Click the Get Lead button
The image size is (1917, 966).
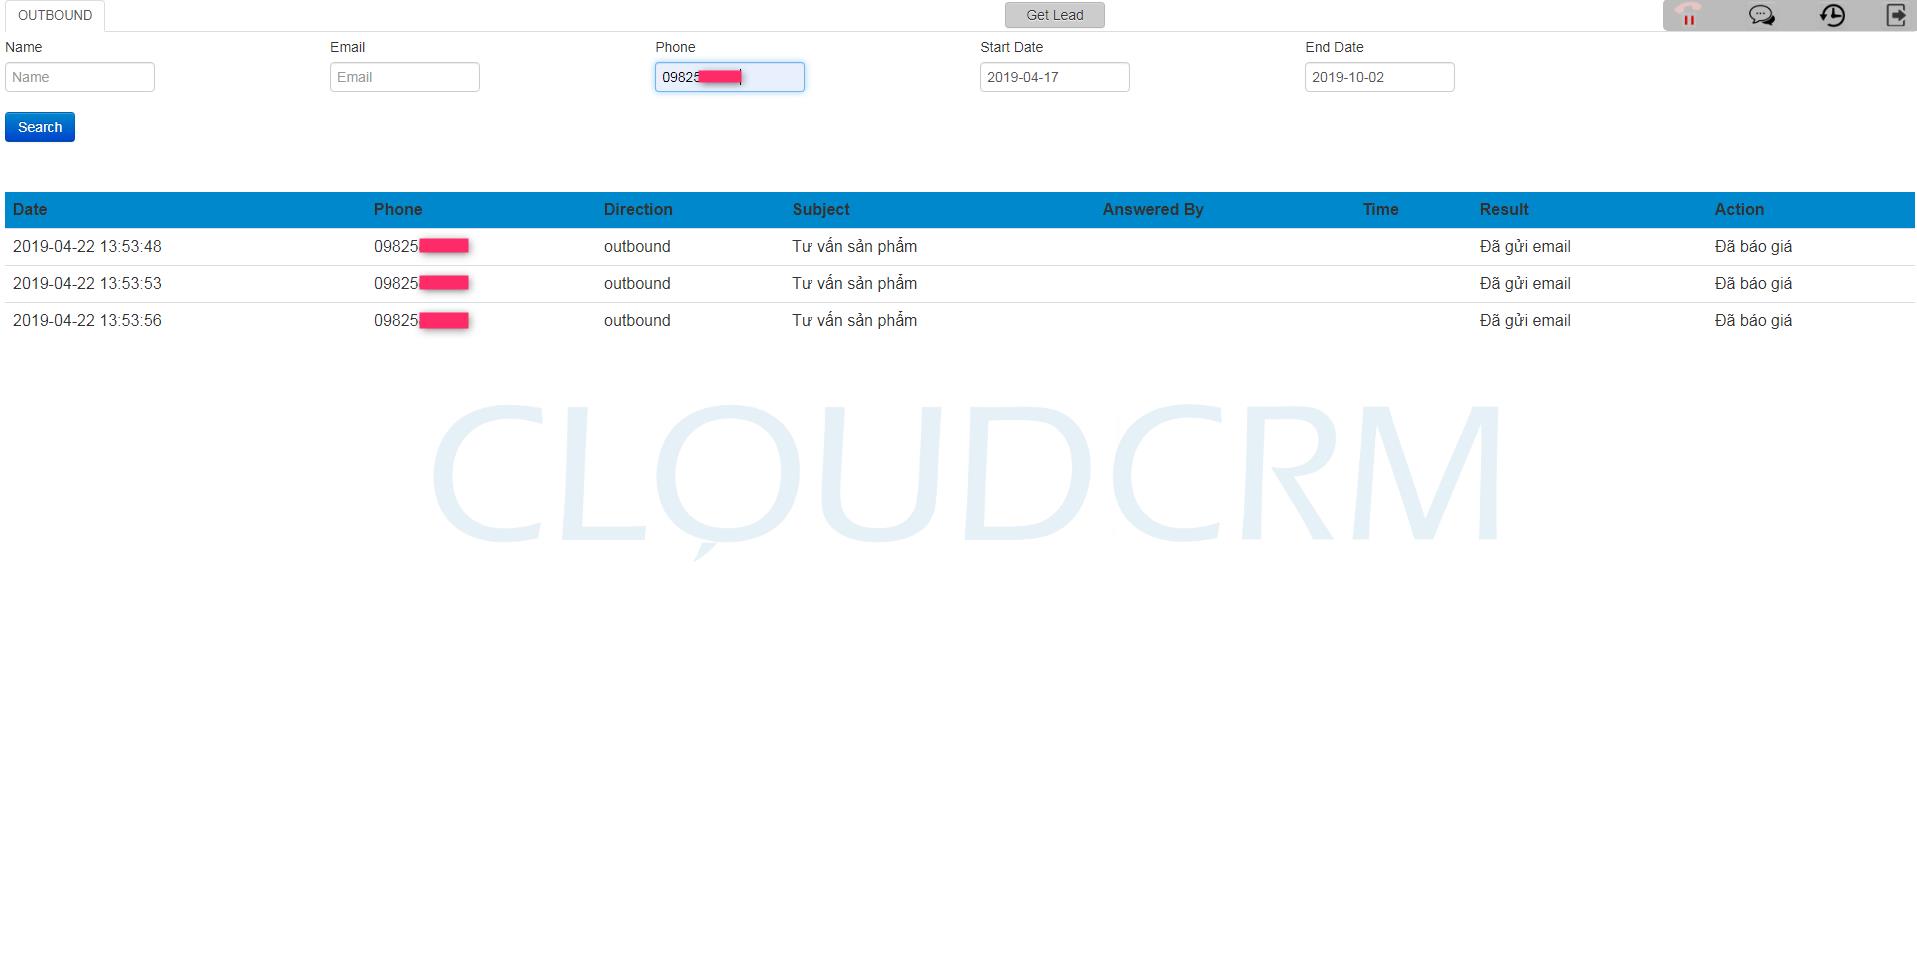point(1054,15)
